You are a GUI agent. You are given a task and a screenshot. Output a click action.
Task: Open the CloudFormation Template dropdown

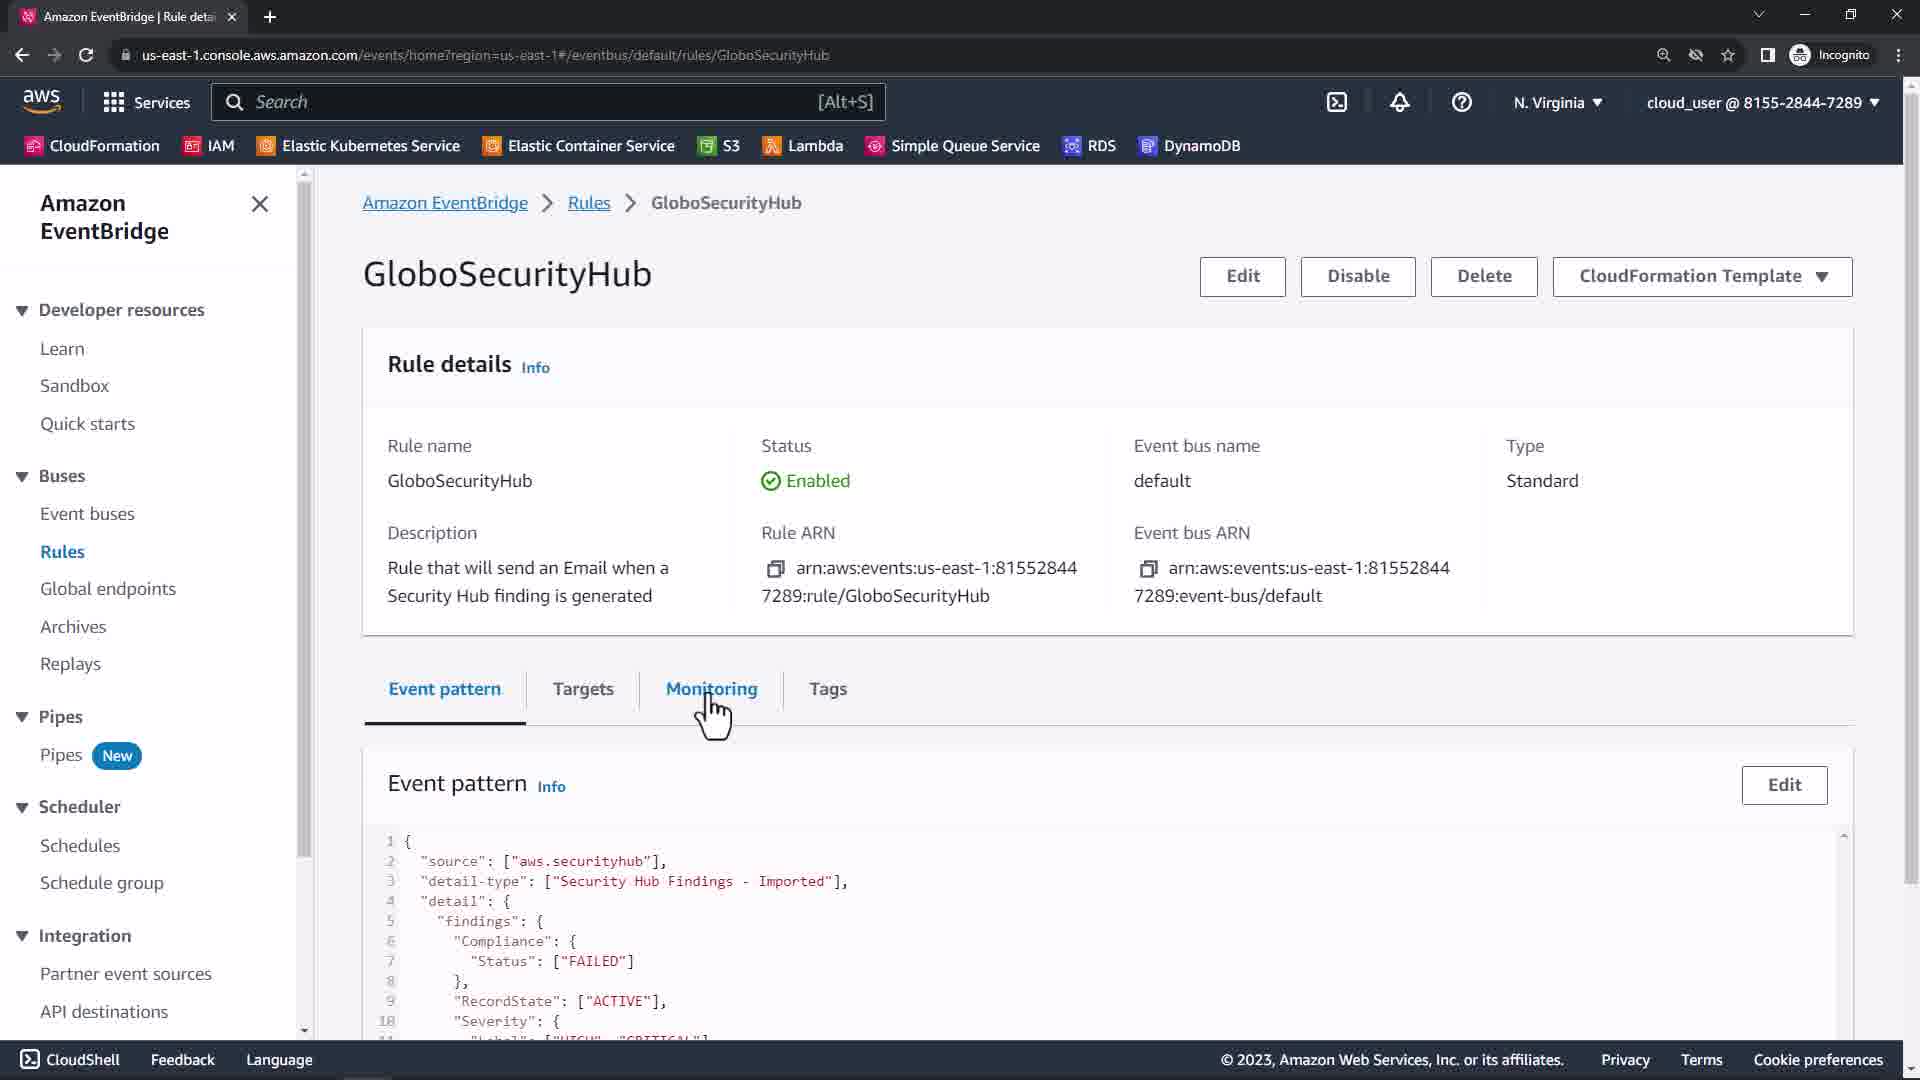coord(1702,276)
